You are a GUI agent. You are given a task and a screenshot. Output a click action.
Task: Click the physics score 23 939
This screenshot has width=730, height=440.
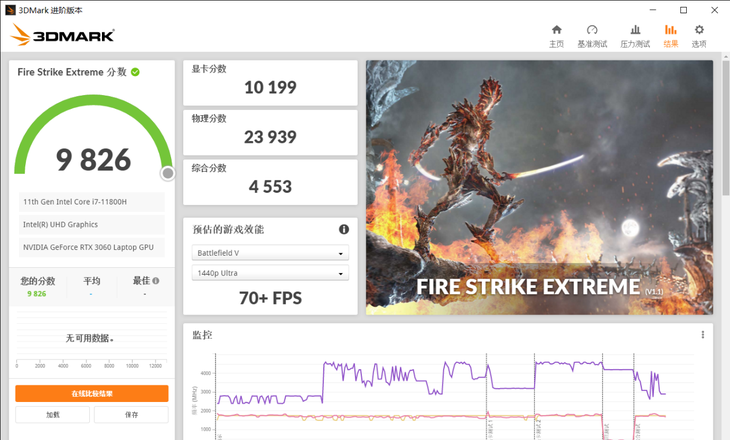270,137
